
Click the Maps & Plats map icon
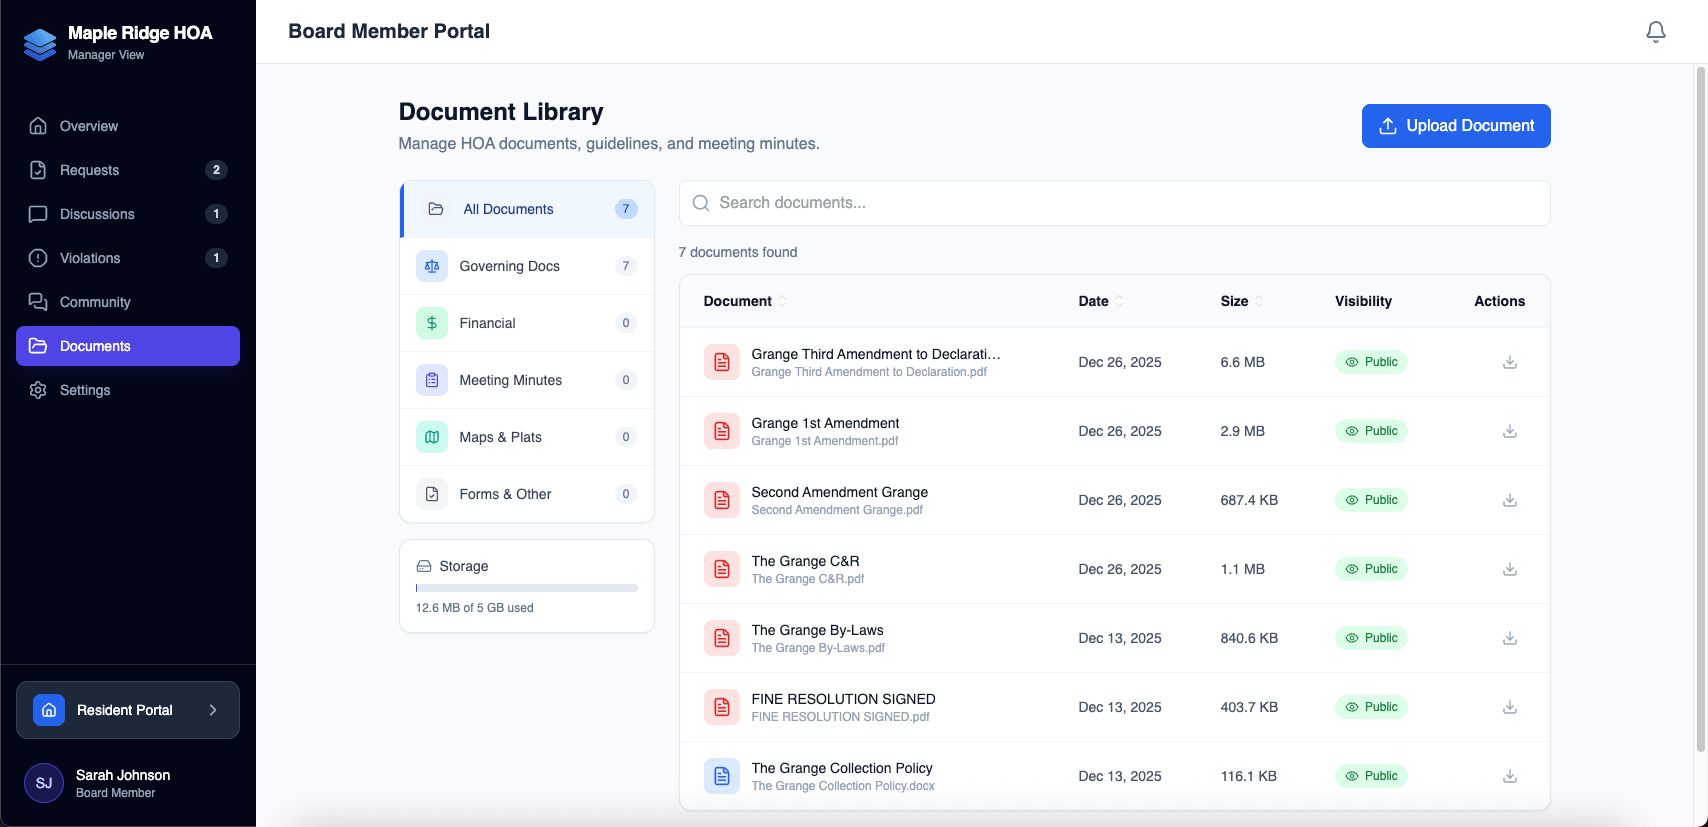[432, 437]
